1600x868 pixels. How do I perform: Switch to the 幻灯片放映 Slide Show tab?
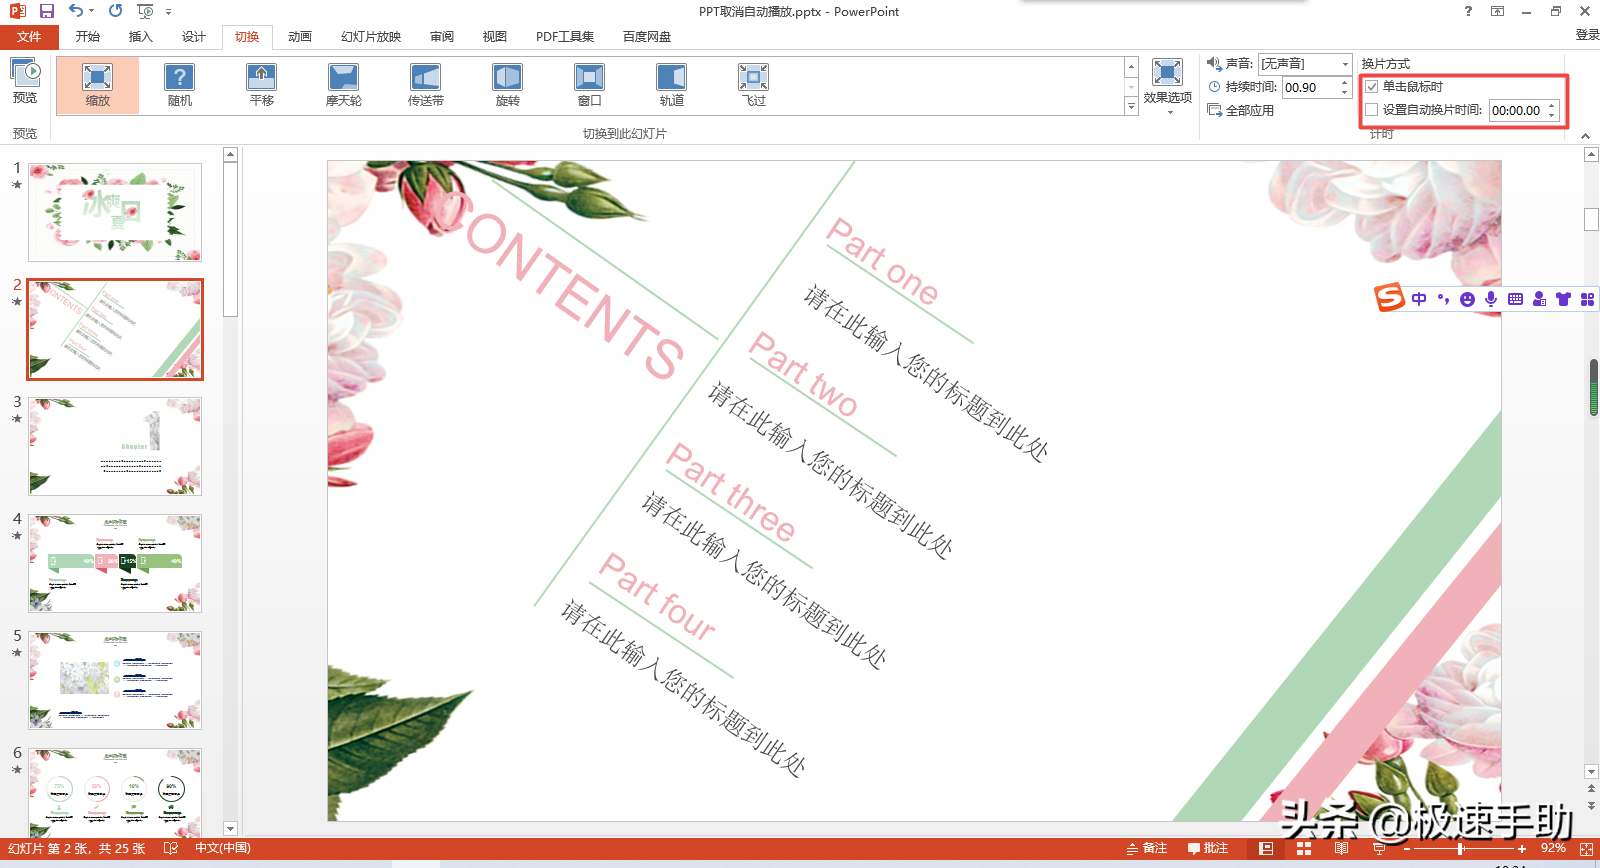[371, 37]
